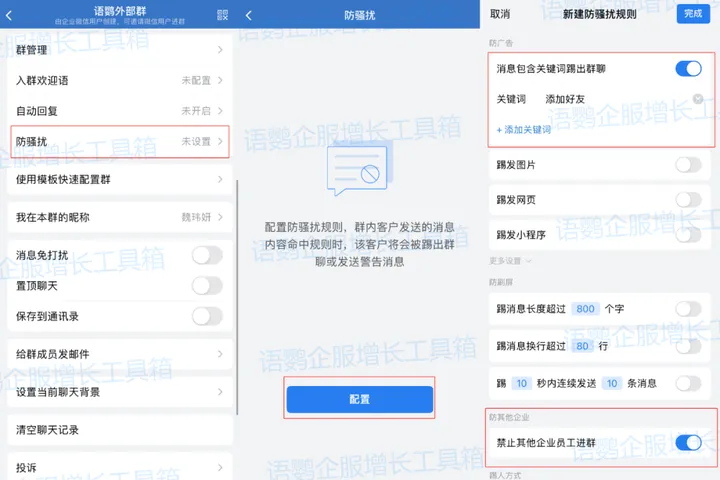The image size is (720, 480).
Task: Enable 踢发图片 switch
Action: click(688, 165)
